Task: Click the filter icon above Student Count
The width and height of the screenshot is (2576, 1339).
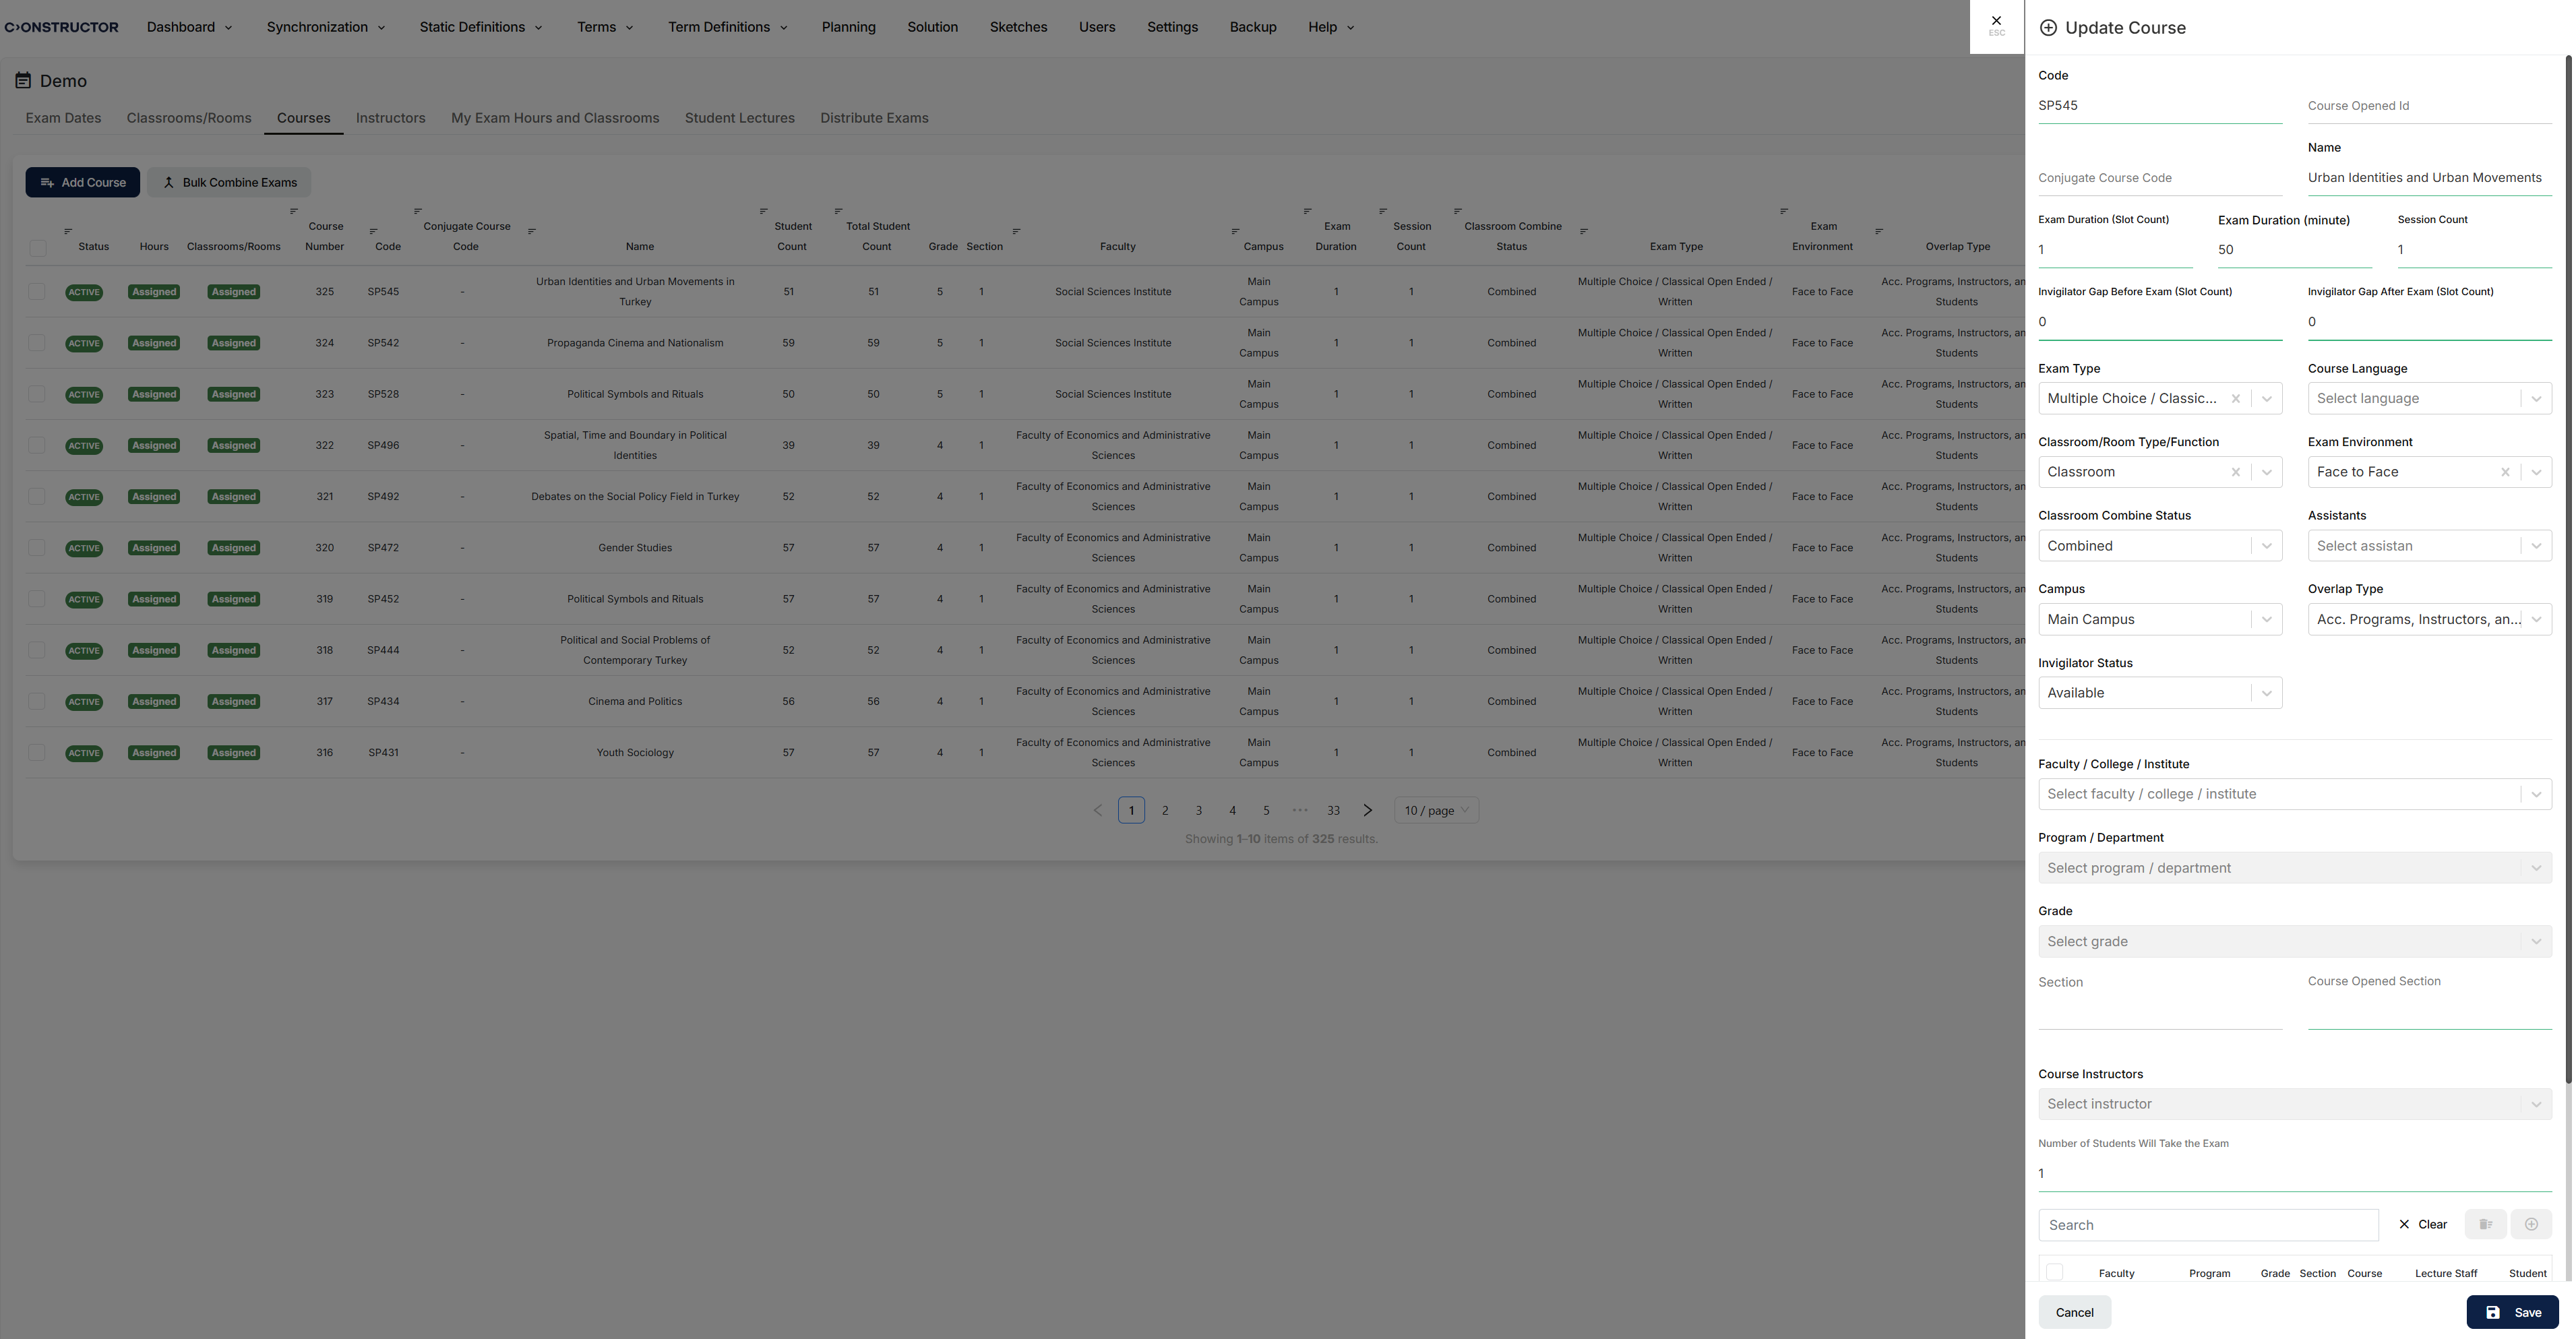Action: [764, 211]
